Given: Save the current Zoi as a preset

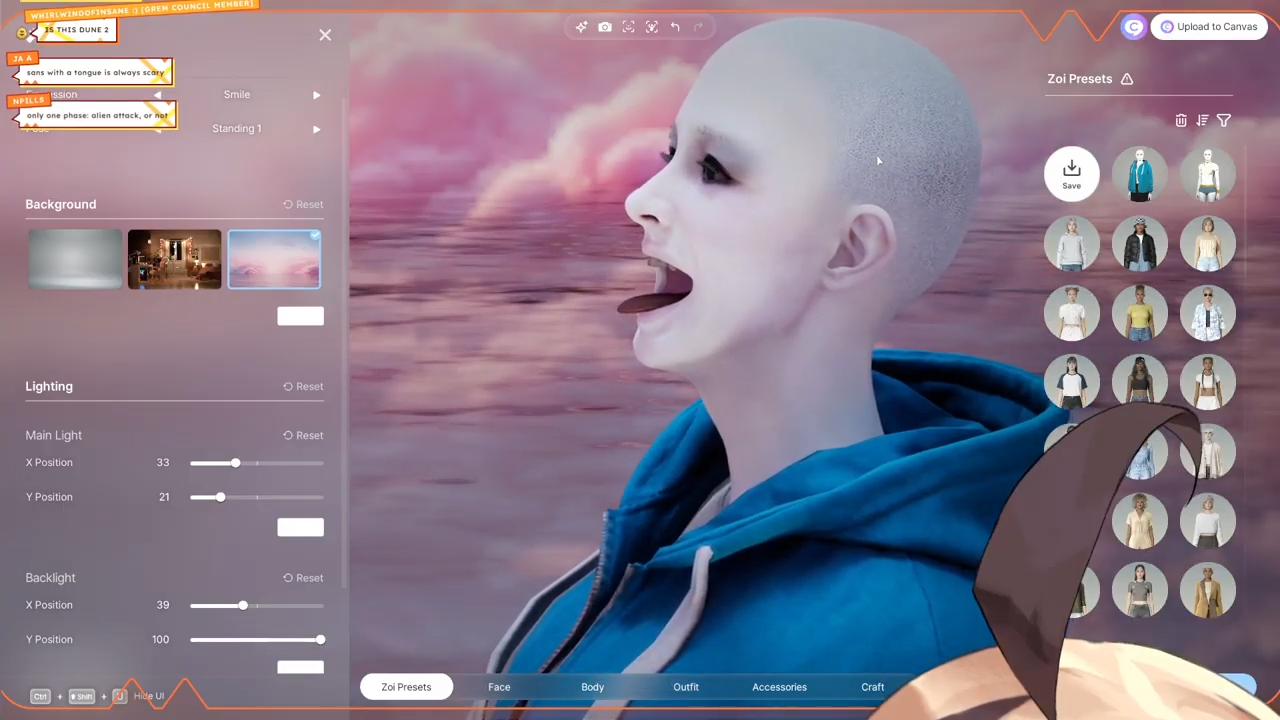Looking at the screenshot, I should 1072,174.
